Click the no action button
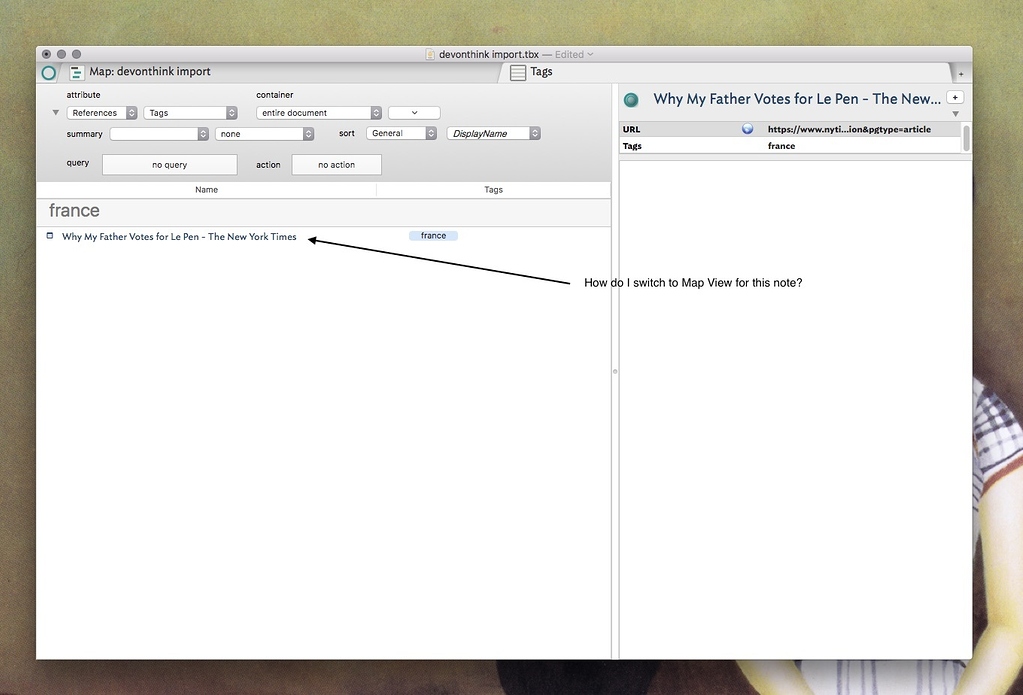This screenshot has height=695, width=1023. (x=336, y=164)
